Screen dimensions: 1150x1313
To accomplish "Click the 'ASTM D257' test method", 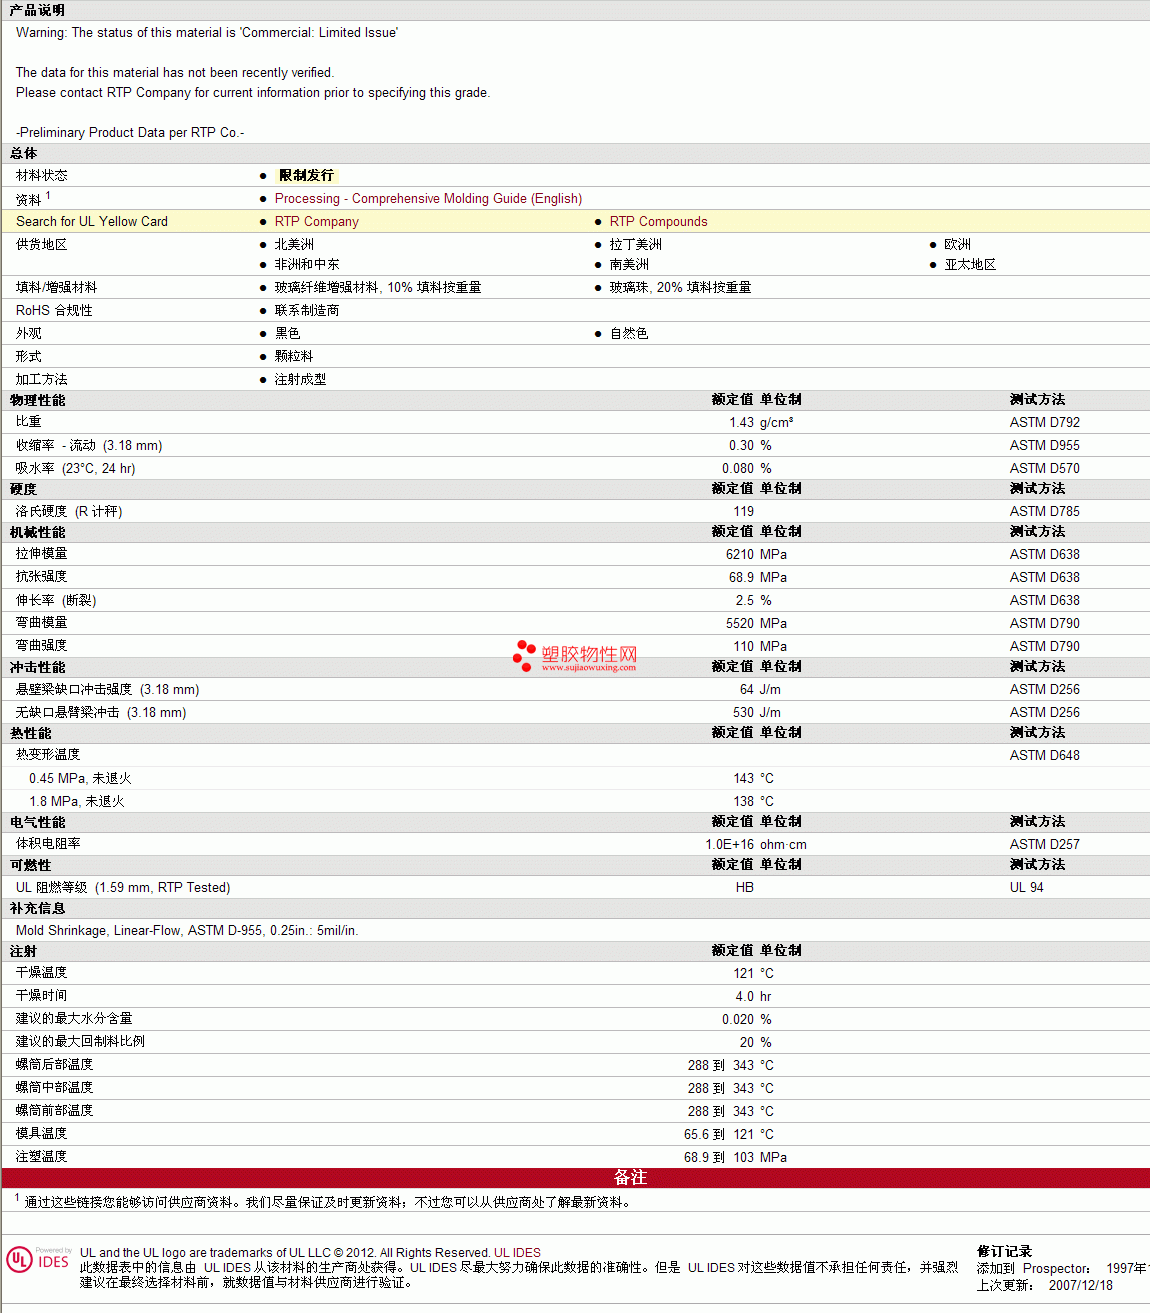I will [1044, 845].
